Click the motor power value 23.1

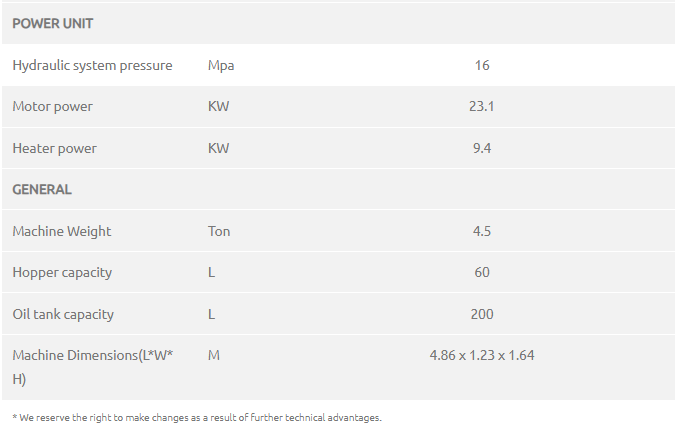pyautogui.click(x=482, y=106)
